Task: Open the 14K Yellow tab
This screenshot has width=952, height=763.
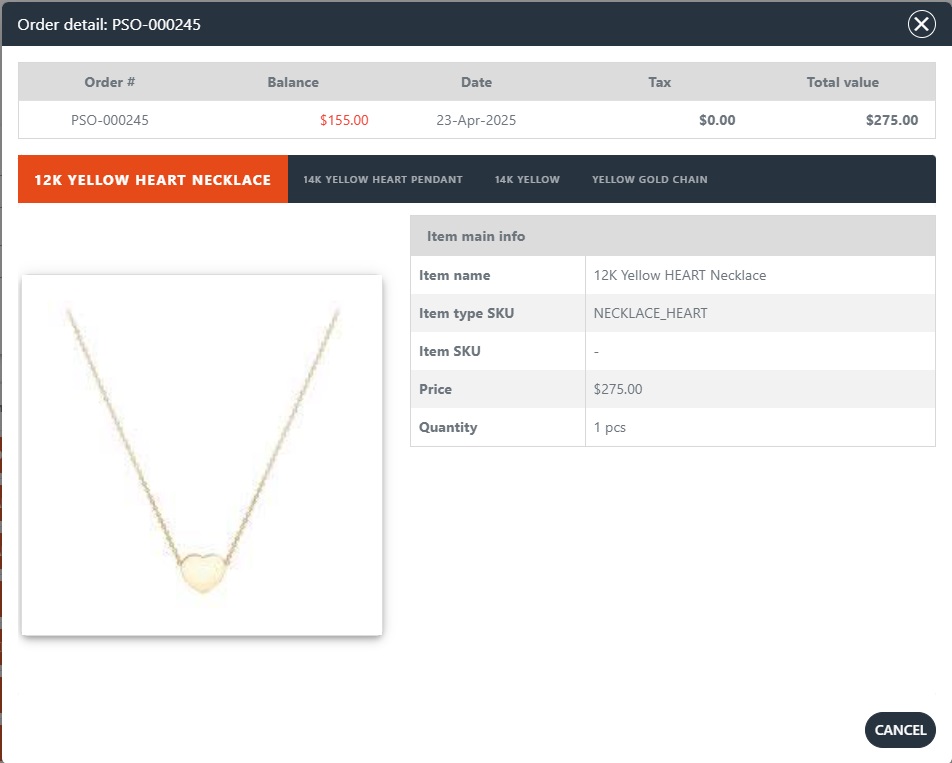Action: tap(527, 180)
